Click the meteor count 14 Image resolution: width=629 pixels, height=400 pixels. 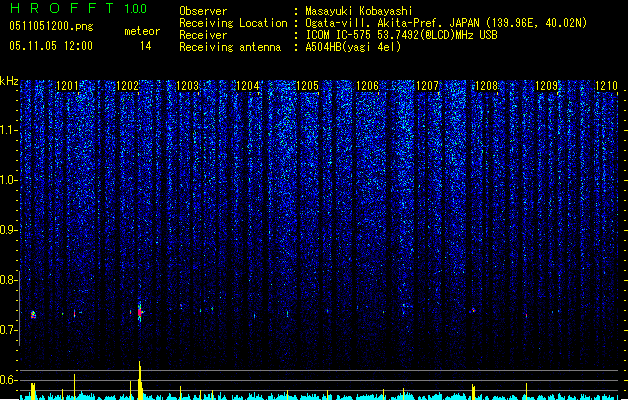[146, 46]
